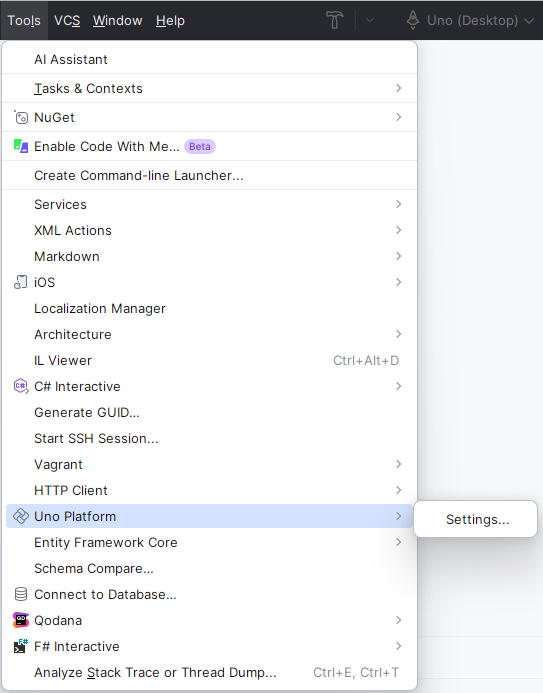Open the dropdown arrow next to build hammer

click(x=370, y=20)
